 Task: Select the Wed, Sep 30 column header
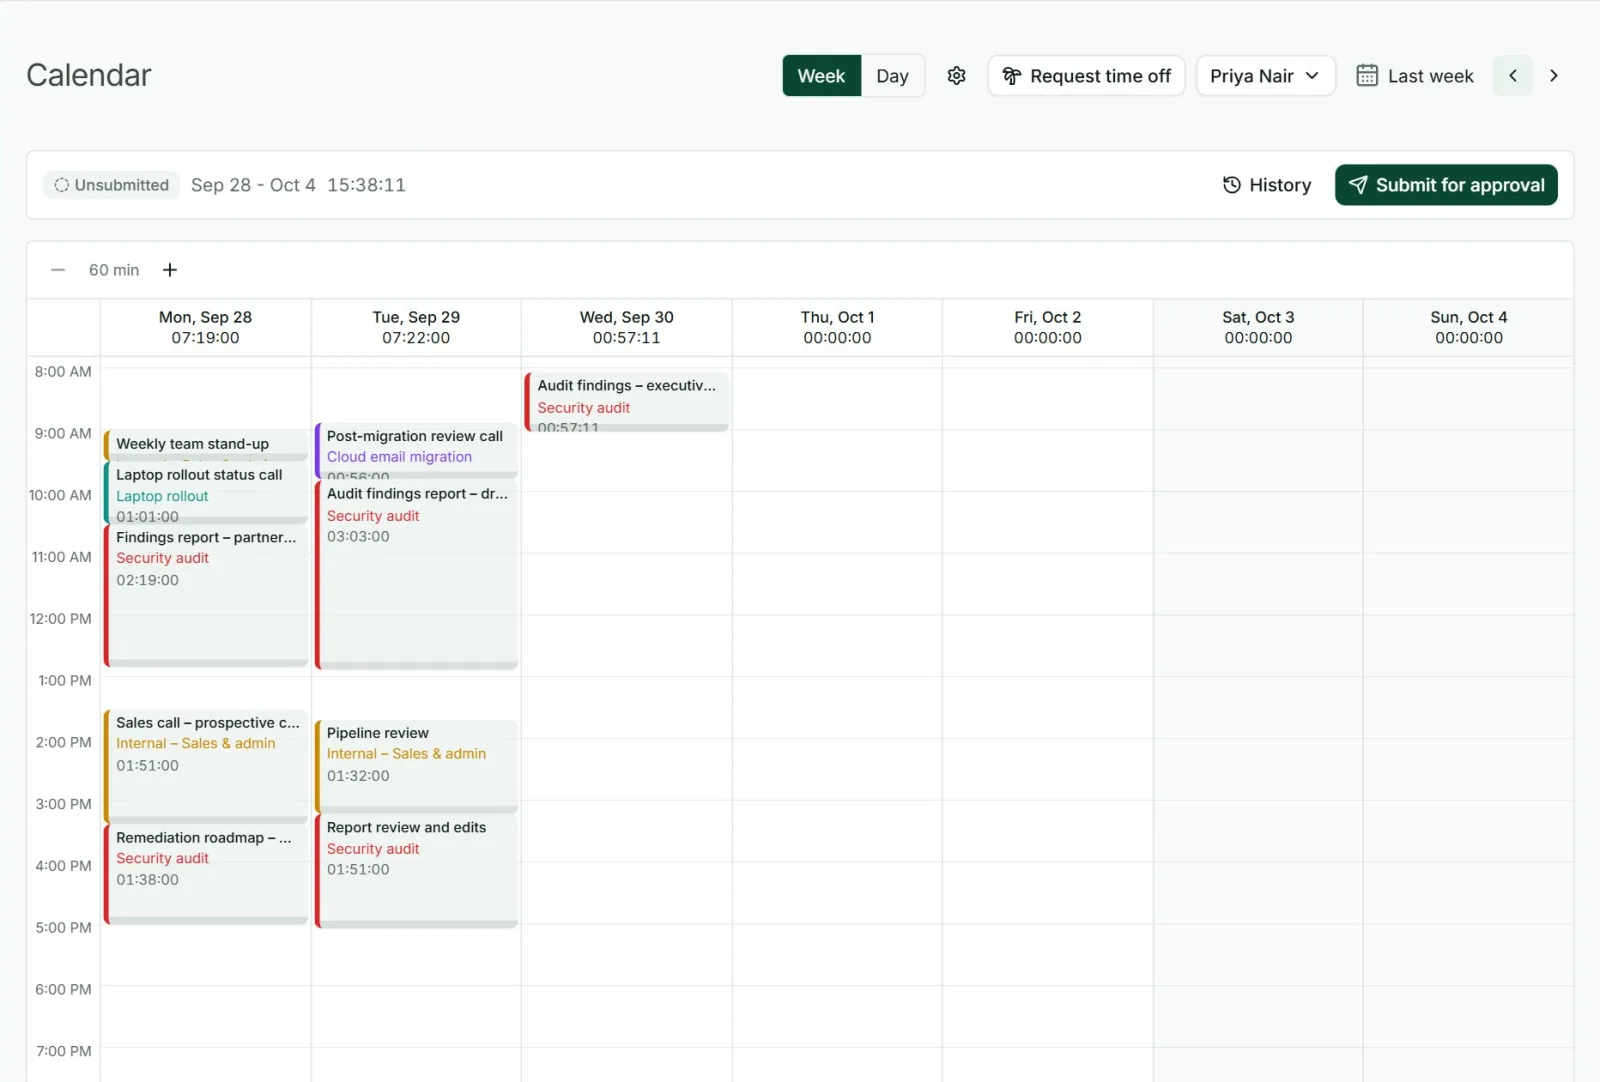point(627,327)
